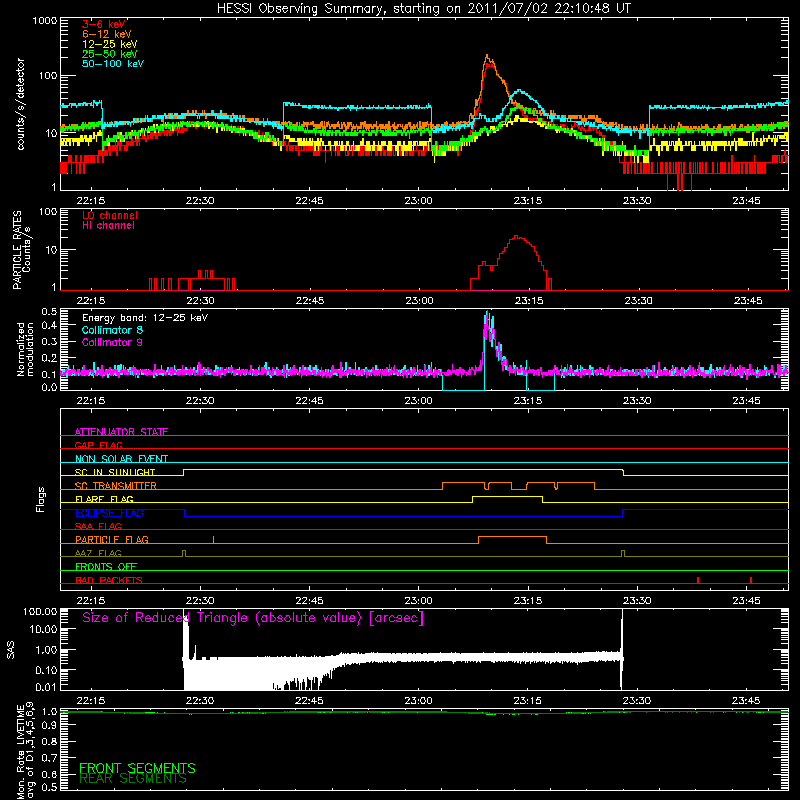Click the NON SOLAR EVENT flag label

(x=121, y=459)
